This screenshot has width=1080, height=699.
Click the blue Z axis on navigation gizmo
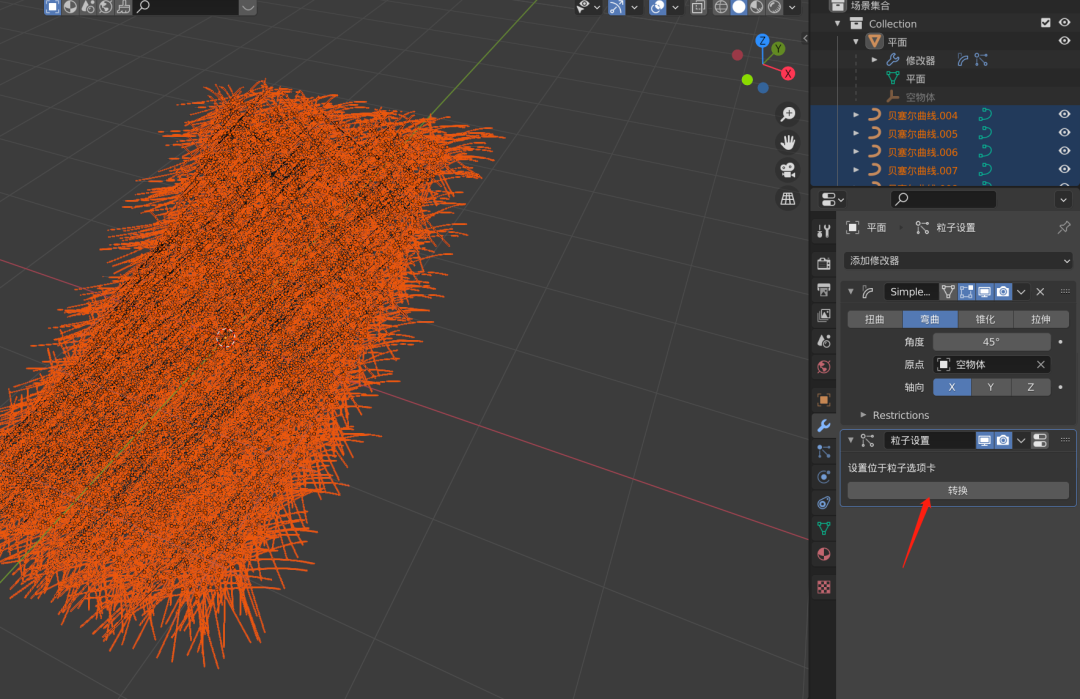point(762,41)
